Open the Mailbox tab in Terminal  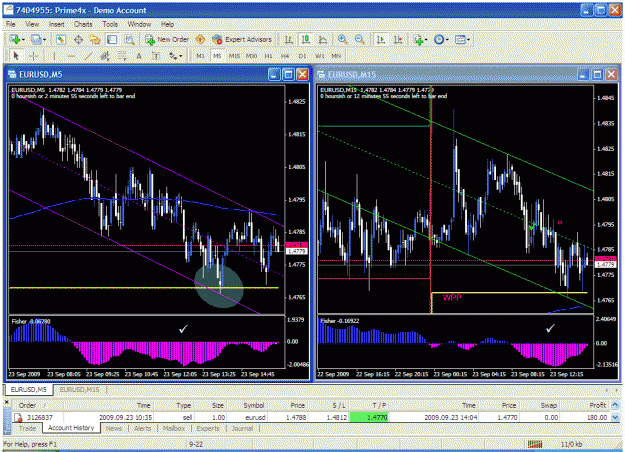coord(174,428)
